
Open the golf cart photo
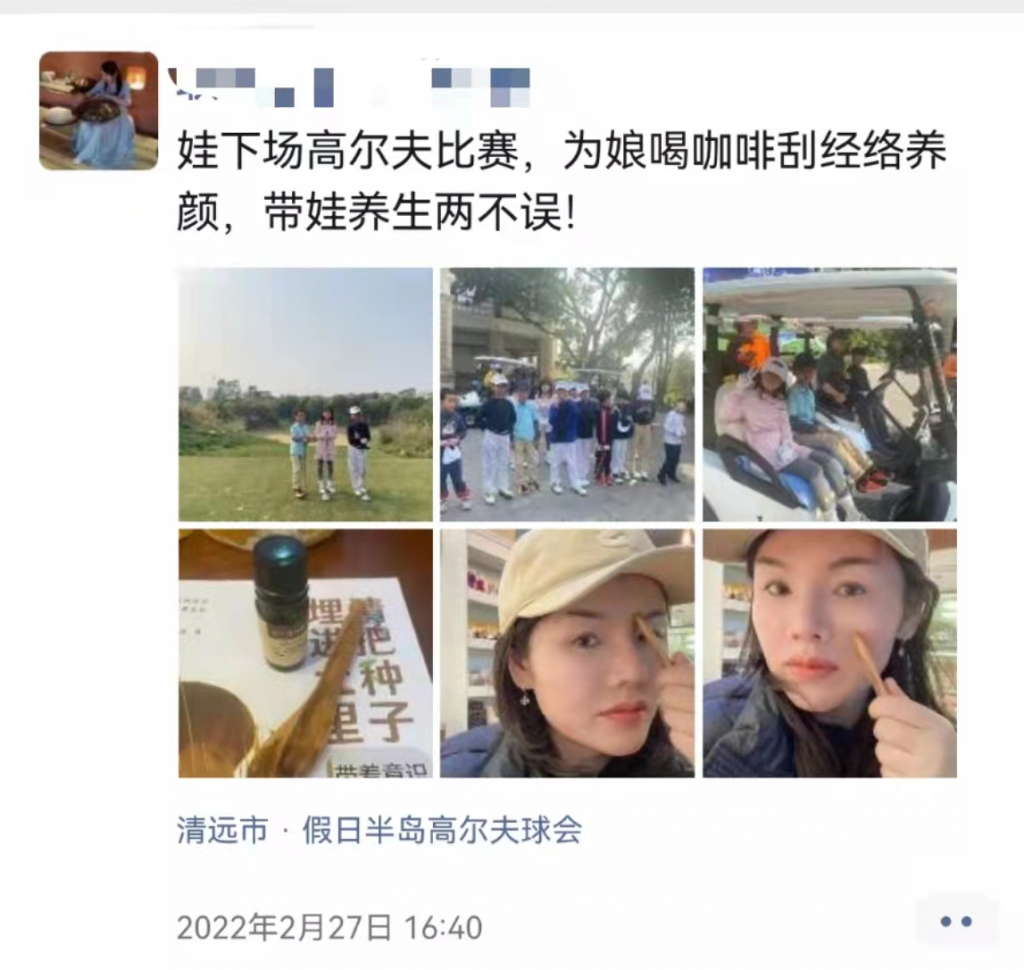(x=830, y=395)
